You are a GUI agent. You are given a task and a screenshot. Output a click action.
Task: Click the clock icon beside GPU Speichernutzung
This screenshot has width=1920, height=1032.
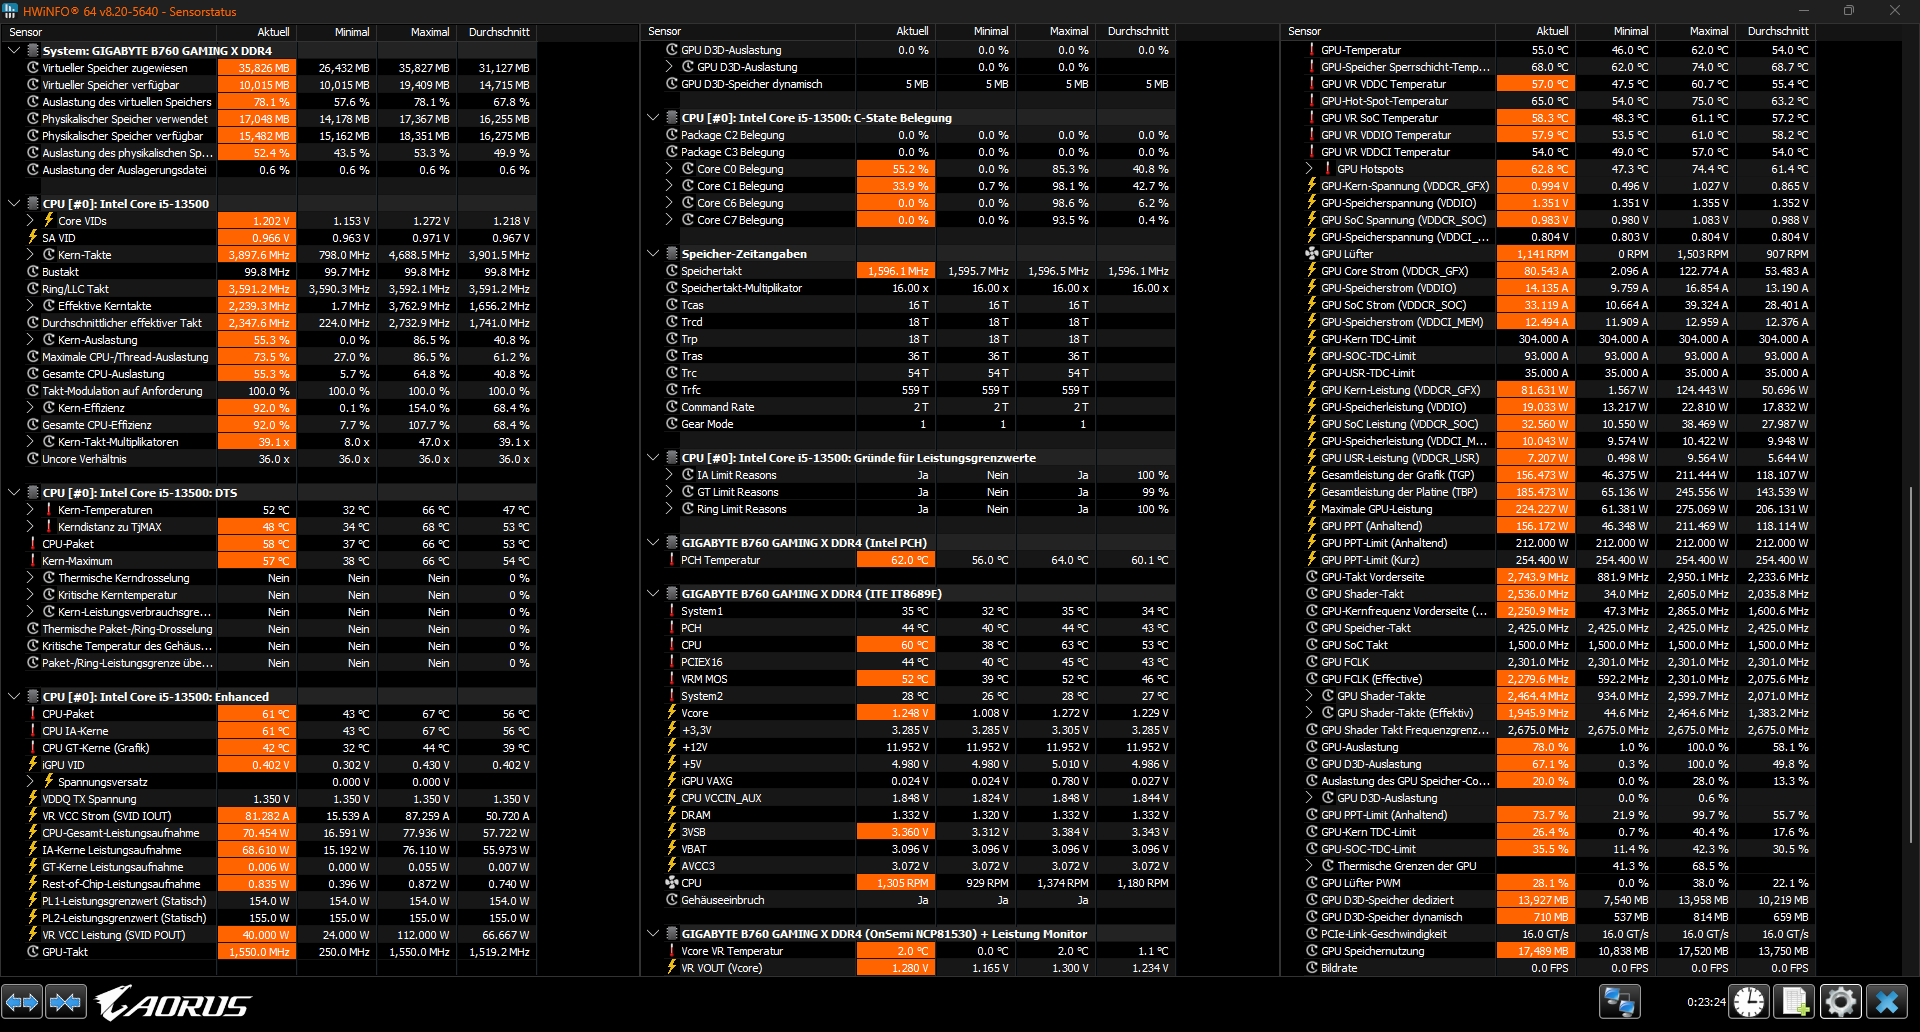point(1312,951)
